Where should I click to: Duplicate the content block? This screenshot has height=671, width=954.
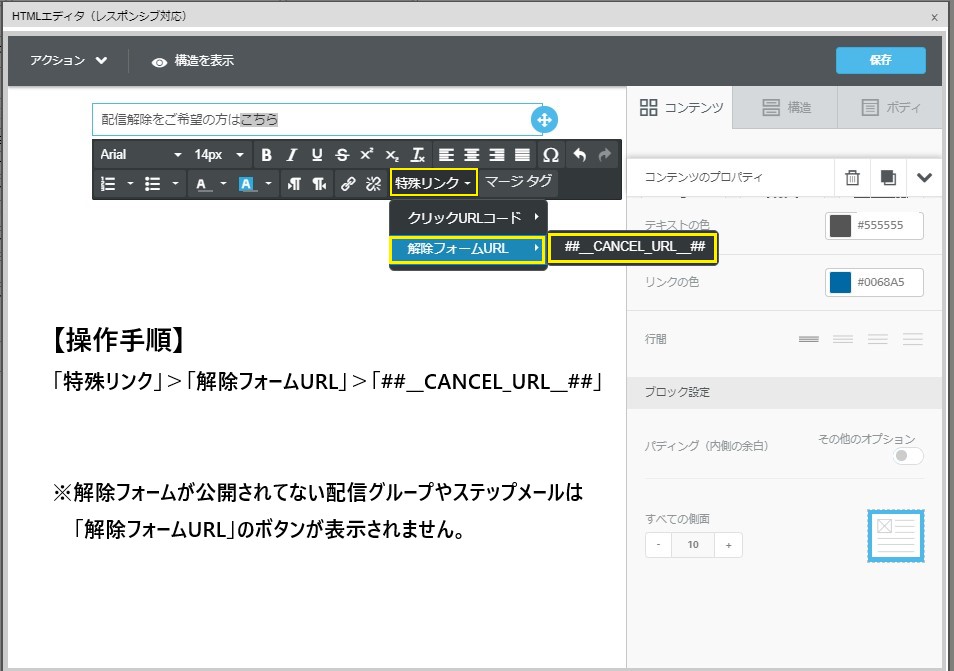pyautogui.click(x=888, y=178)
